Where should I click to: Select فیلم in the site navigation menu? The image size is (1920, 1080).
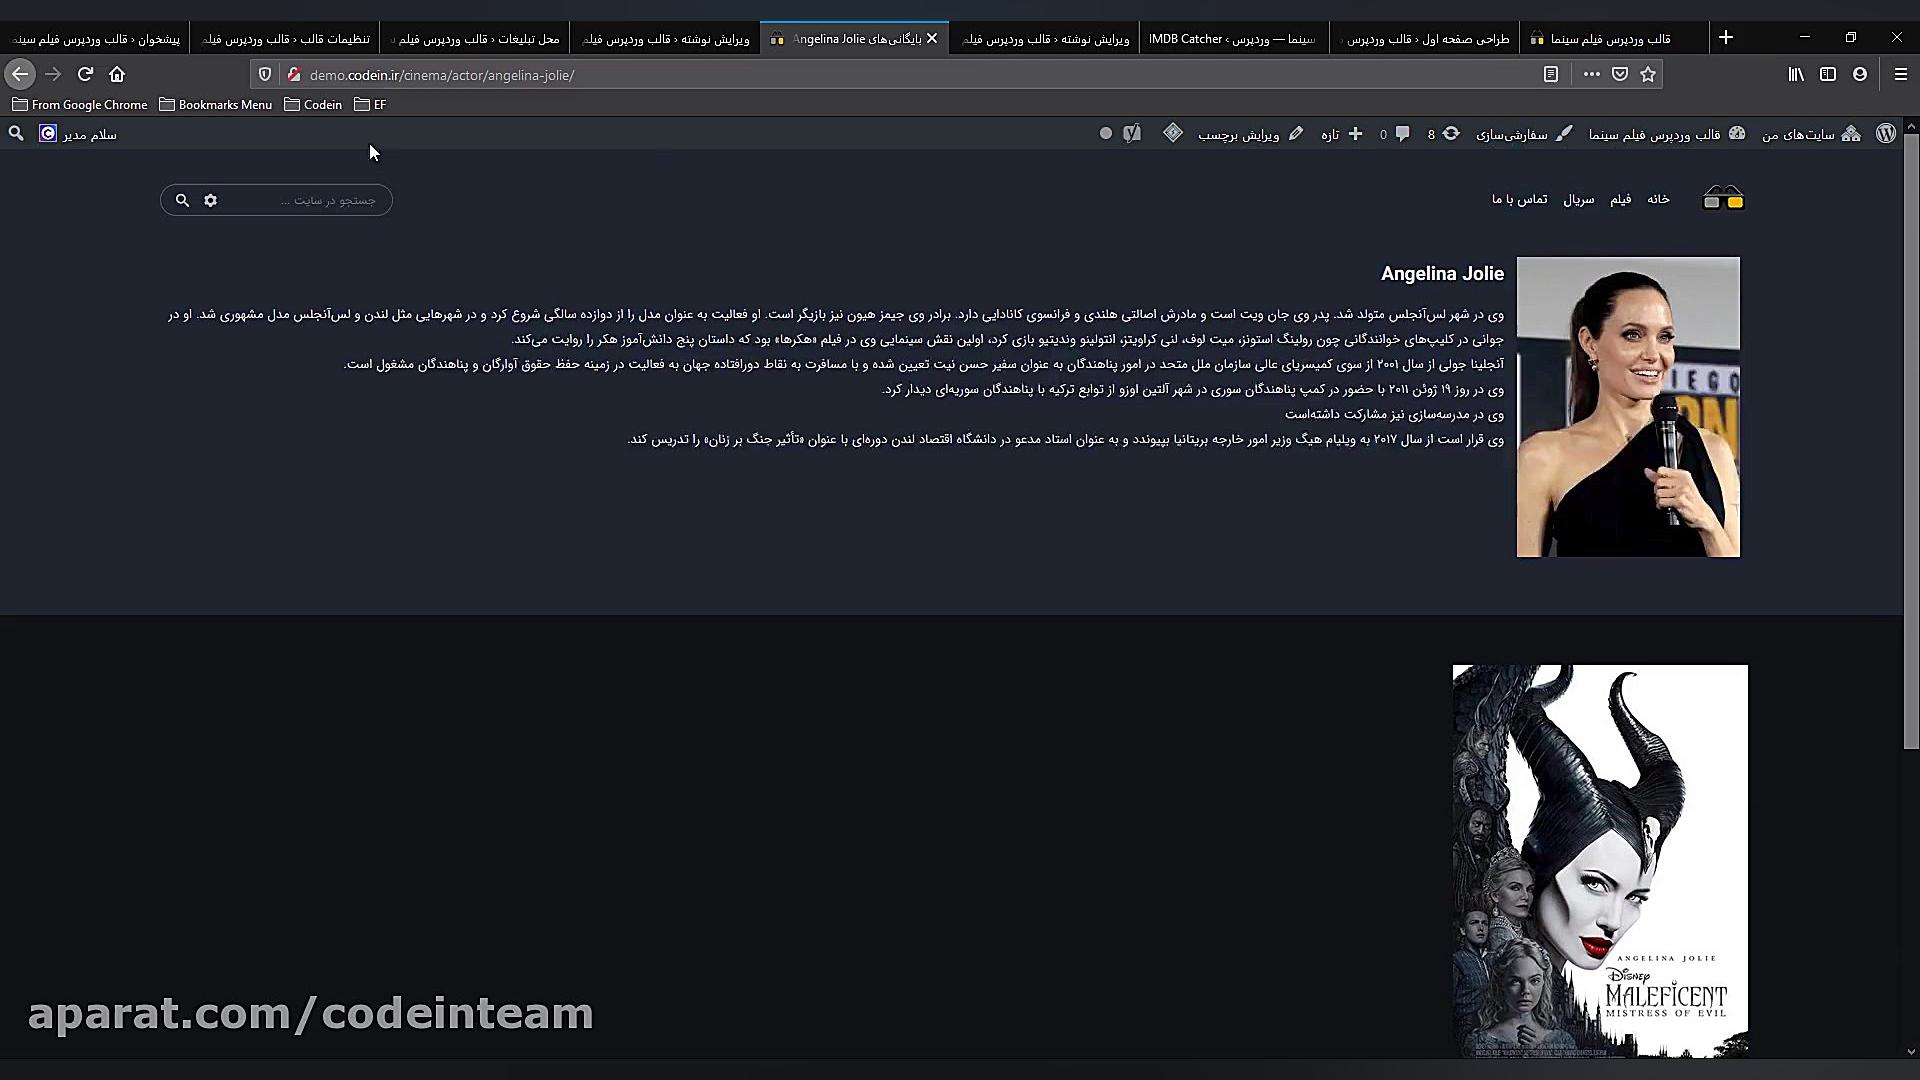pos(1620,198)
